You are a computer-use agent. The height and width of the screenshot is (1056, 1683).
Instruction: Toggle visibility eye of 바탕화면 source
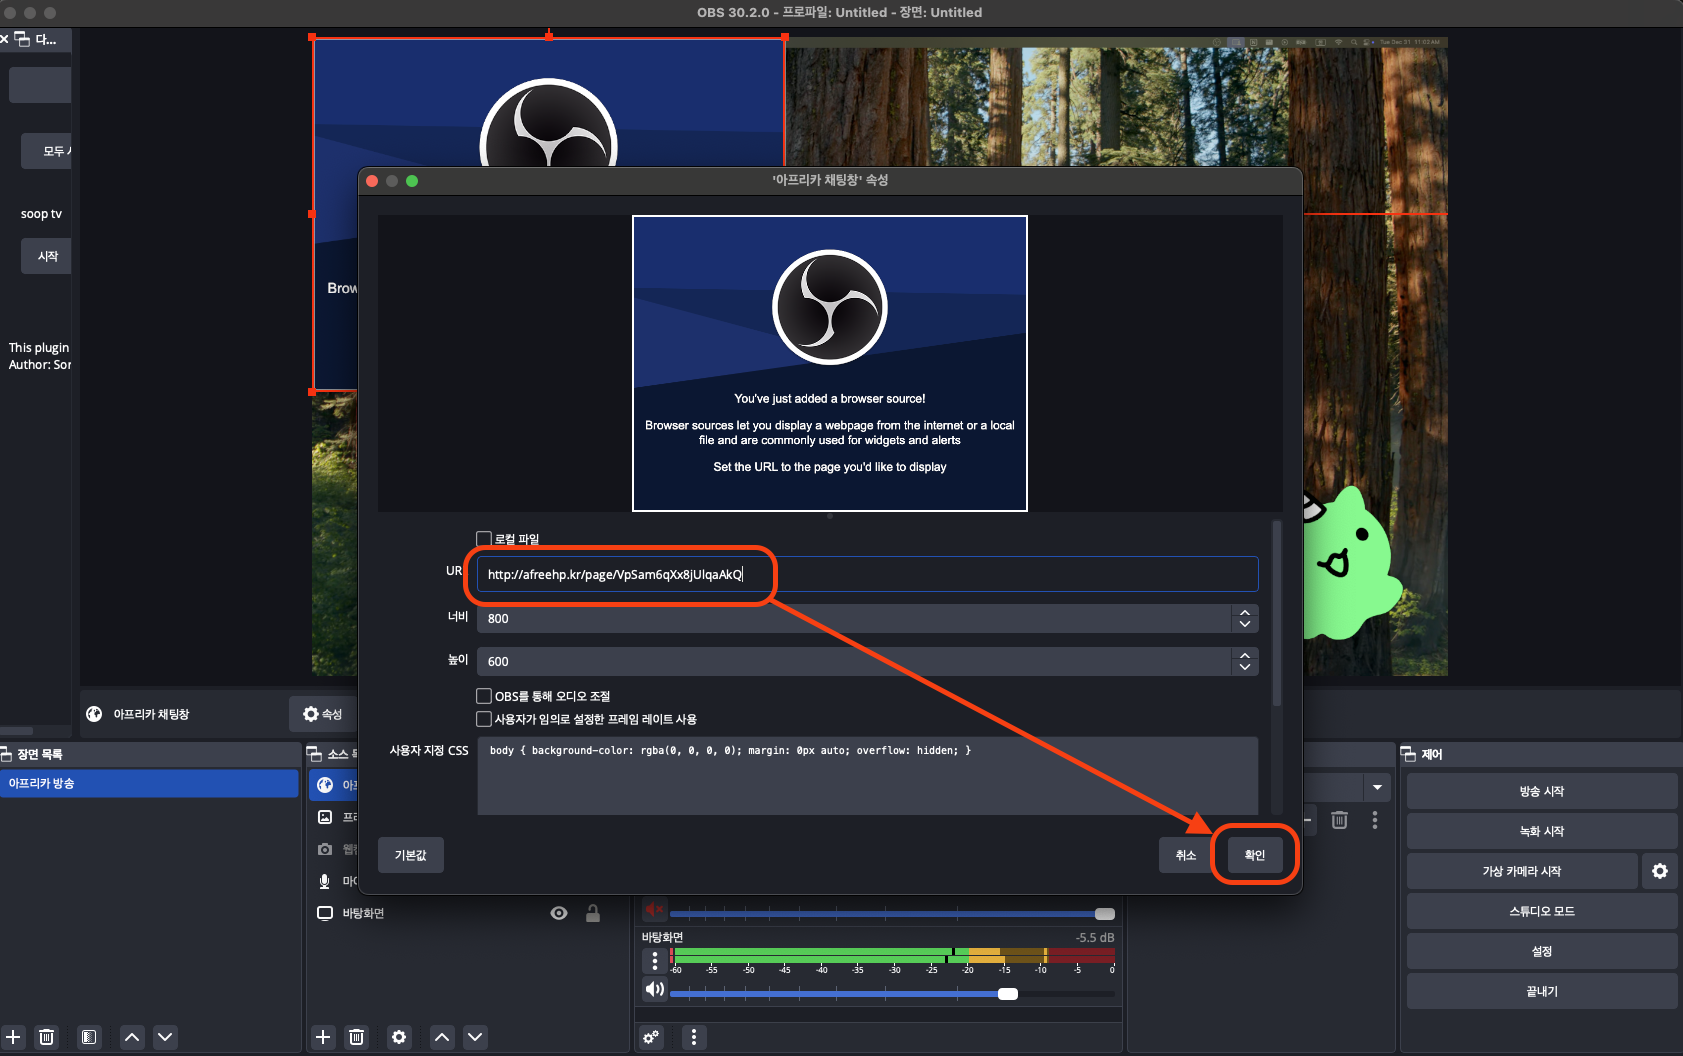pos(559,913)
